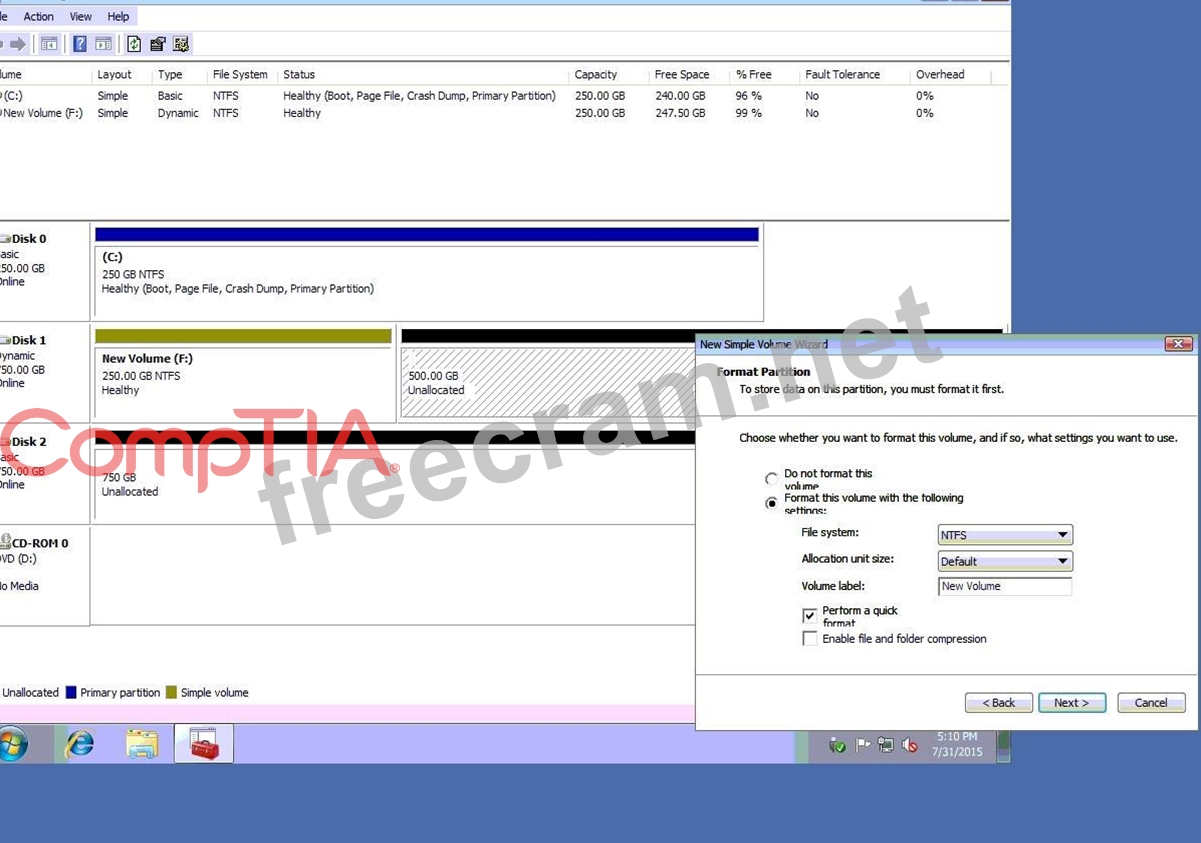This screenshot has width=1201, height=843.
Task: Open the File system NTFS dropdown
Action: pos(1005,535)
